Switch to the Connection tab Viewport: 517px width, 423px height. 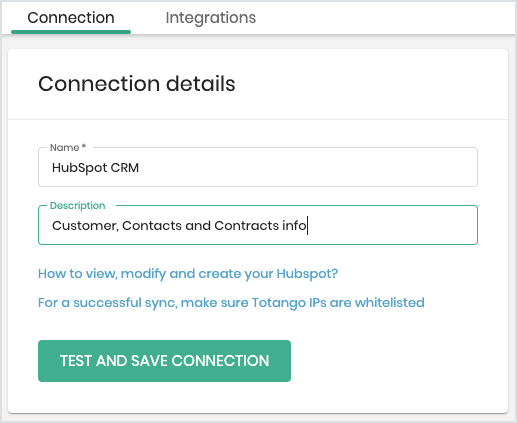71,18
